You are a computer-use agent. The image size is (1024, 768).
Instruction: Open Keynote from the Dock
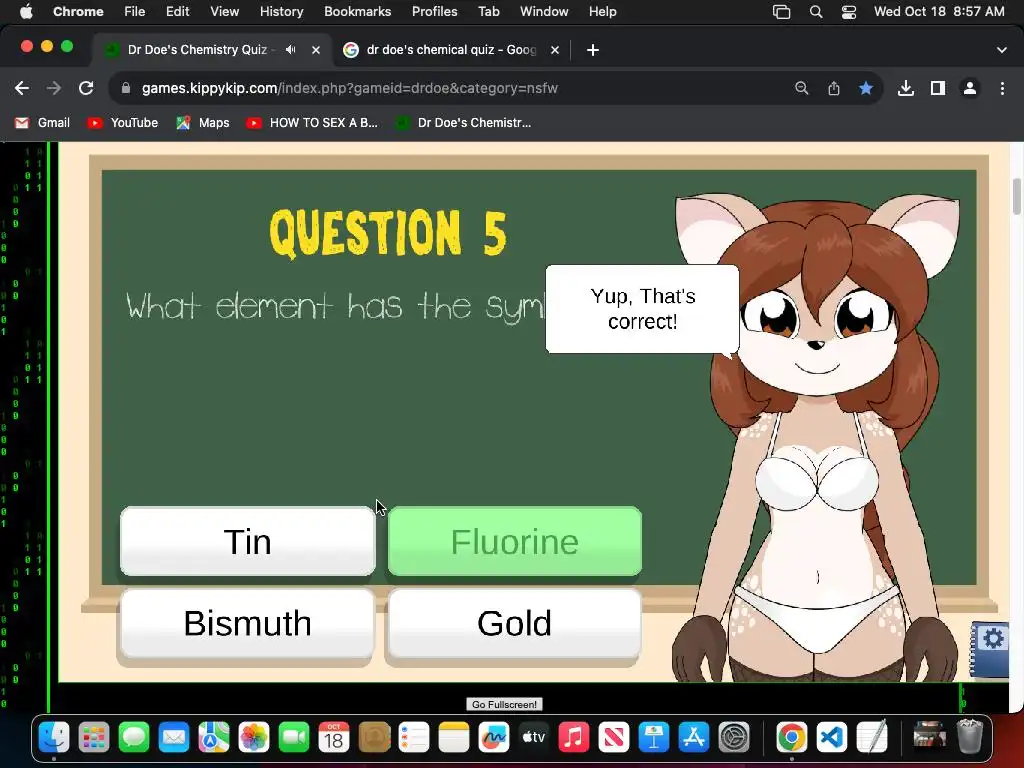click(654, 738)
